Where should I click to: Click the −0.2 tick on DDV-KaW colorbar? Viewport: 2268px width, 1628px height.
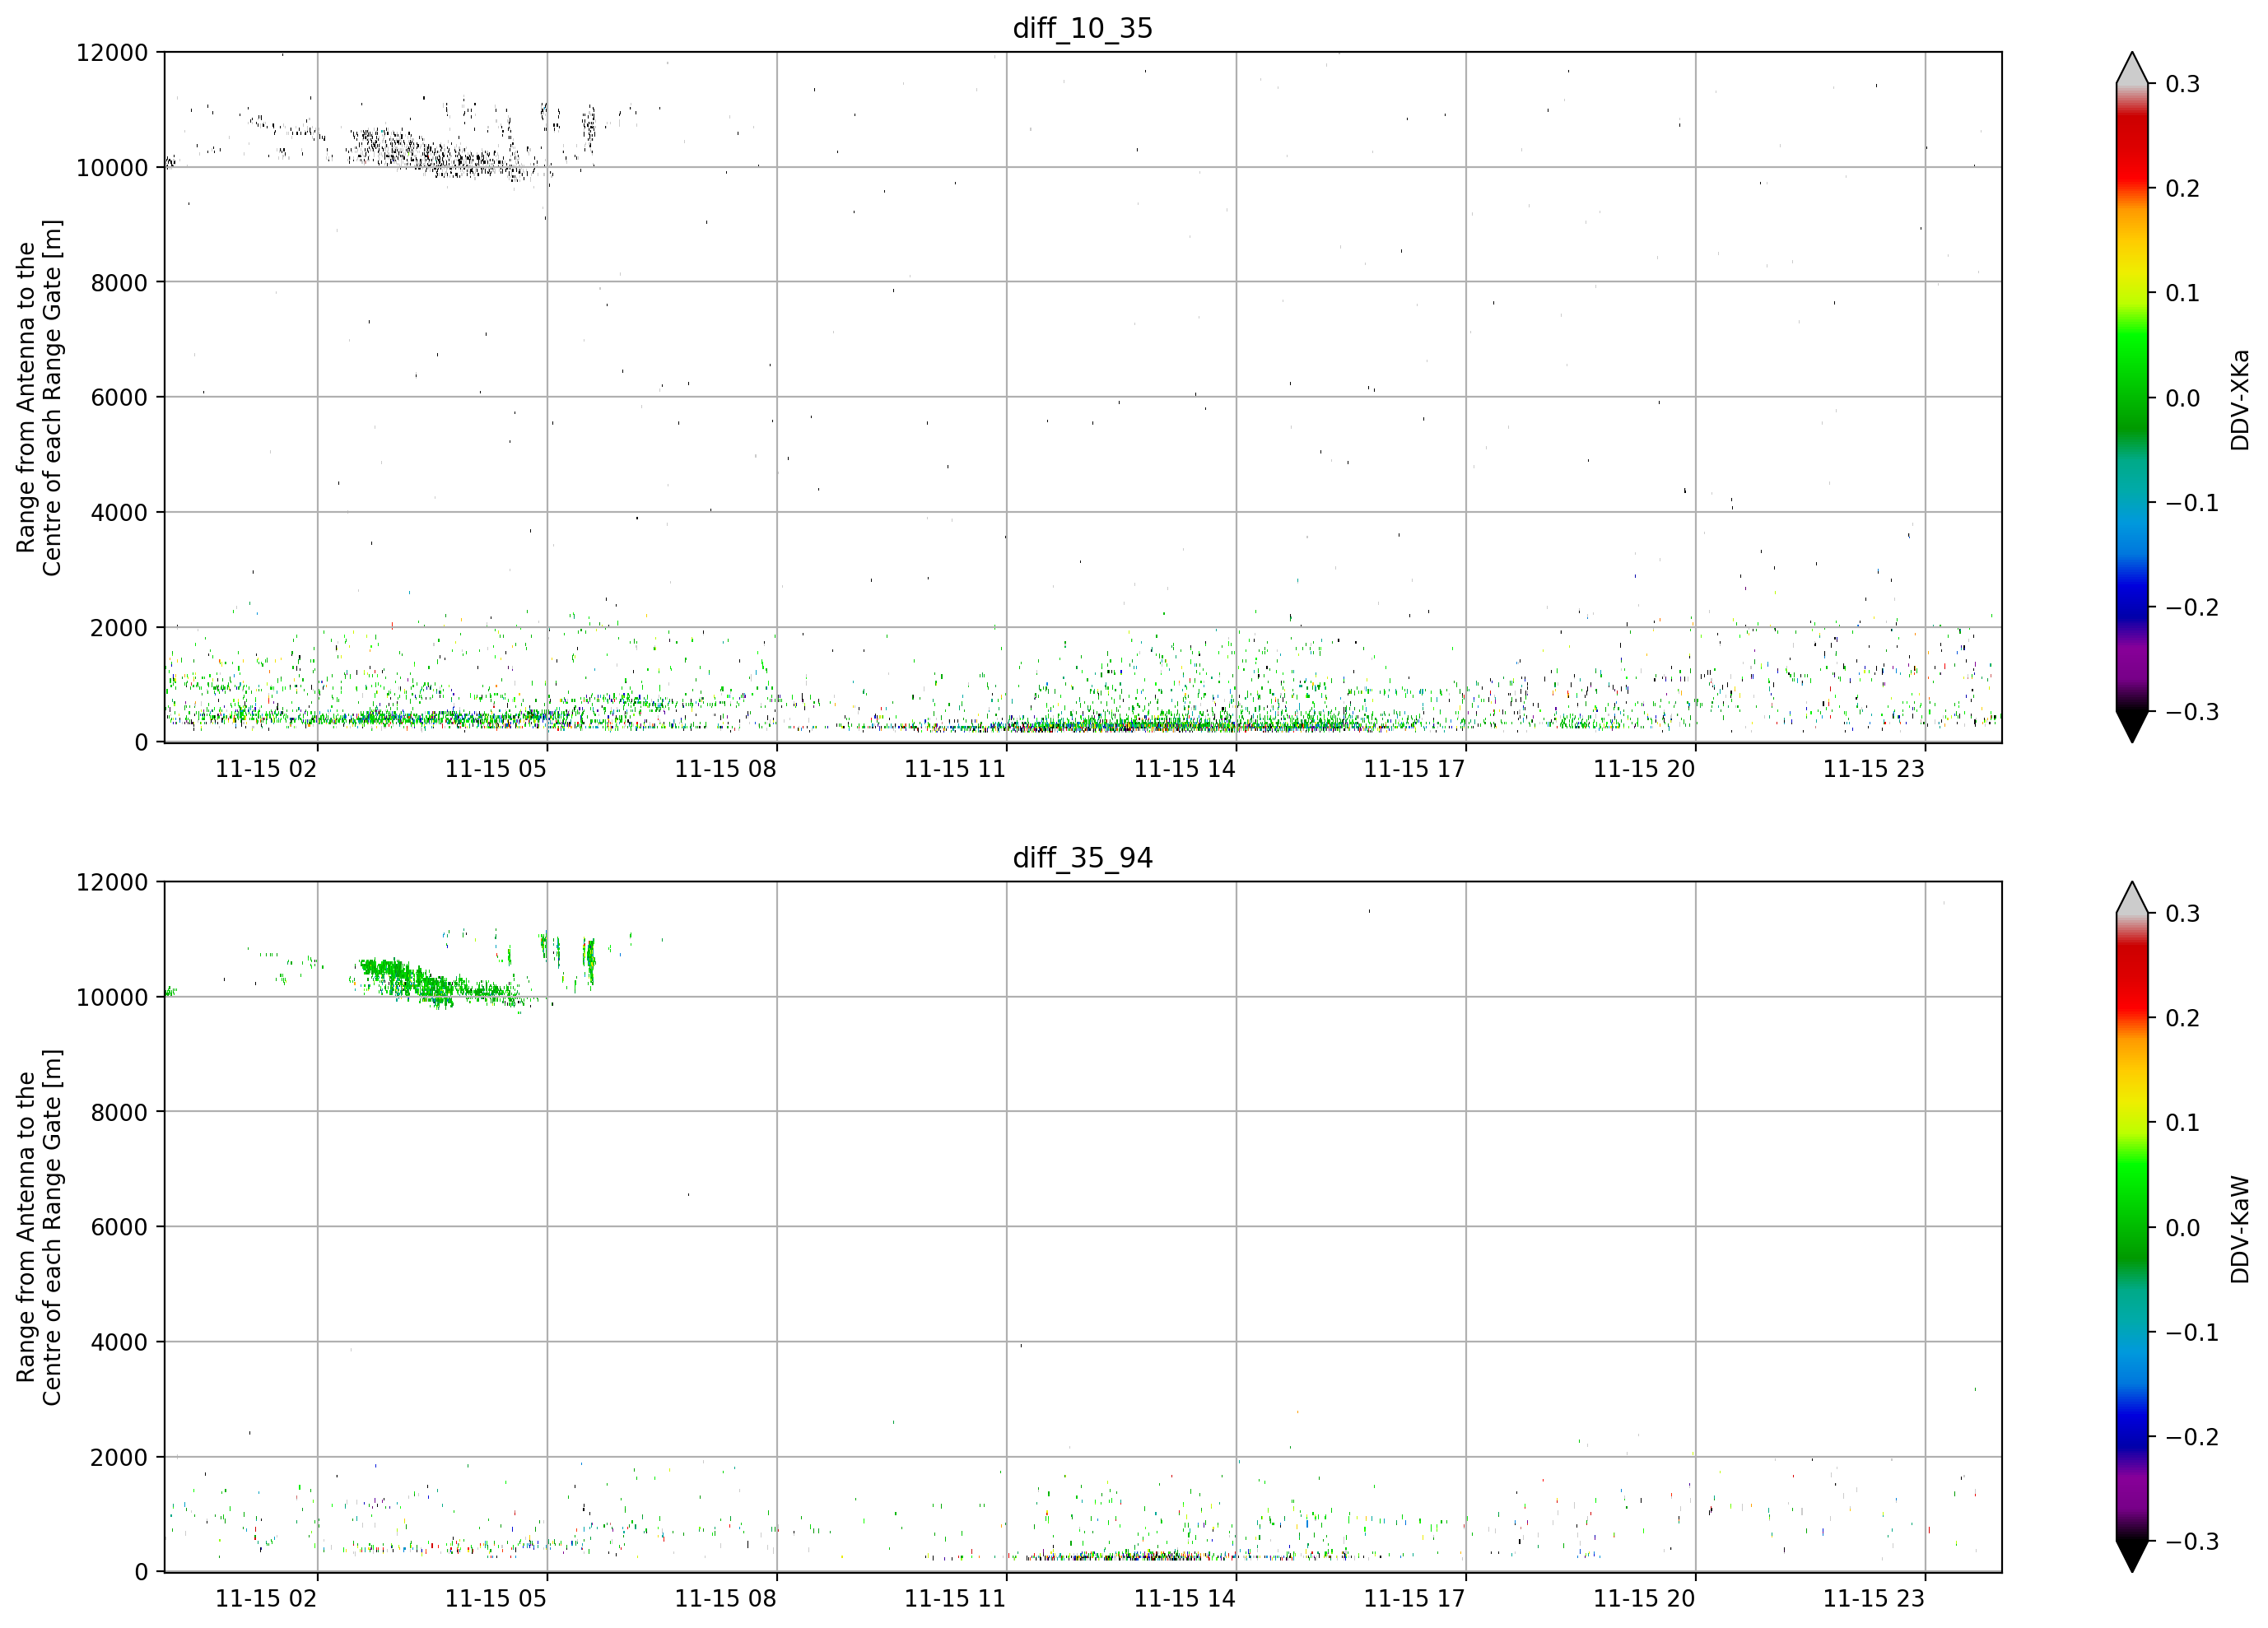point(2192,1437)
